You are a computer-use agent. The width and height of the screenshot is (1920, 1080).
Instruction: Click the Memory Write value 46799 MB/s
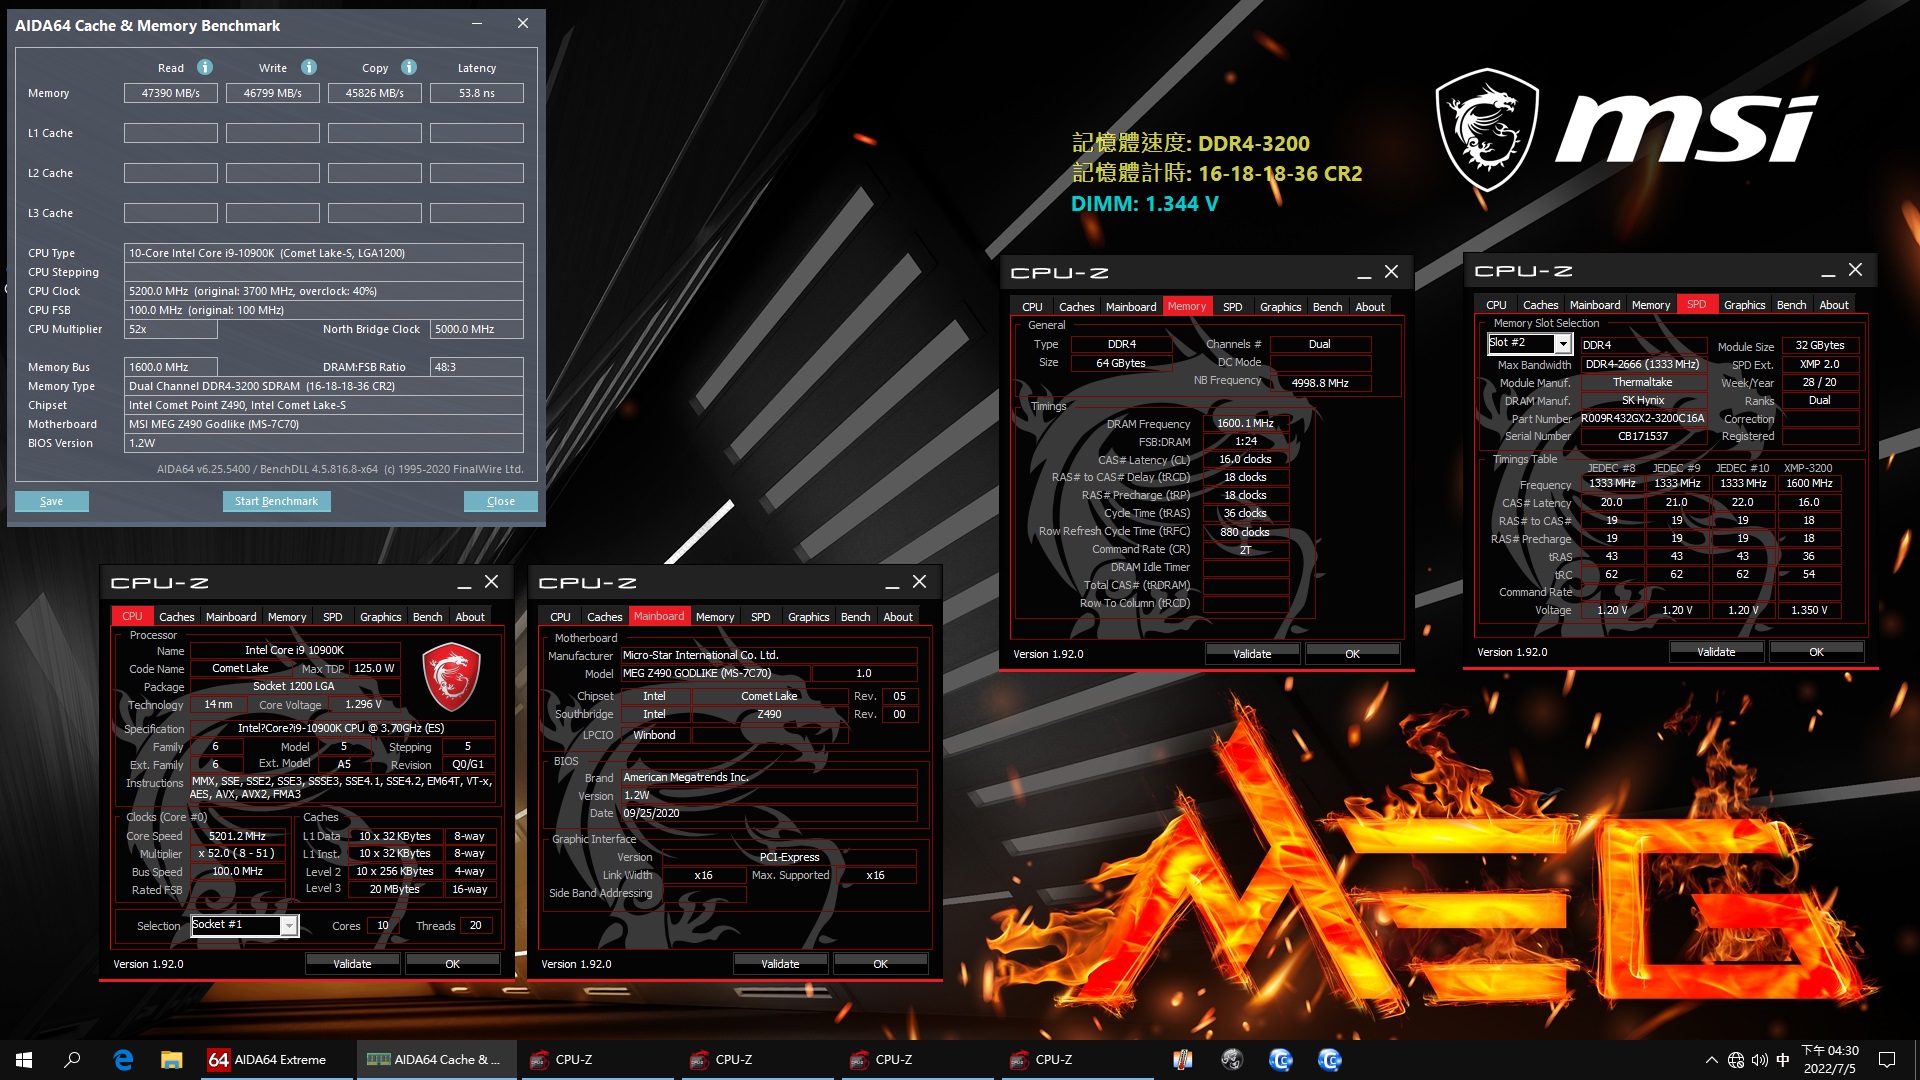pos(273,93)
